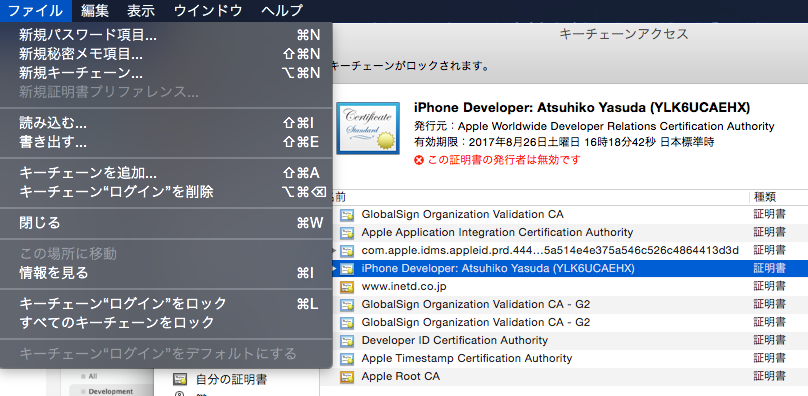Open the ファイル menu in menu bar
This screenshot has height=396, width=808.
pyautogui.click(x=36, y=10)
